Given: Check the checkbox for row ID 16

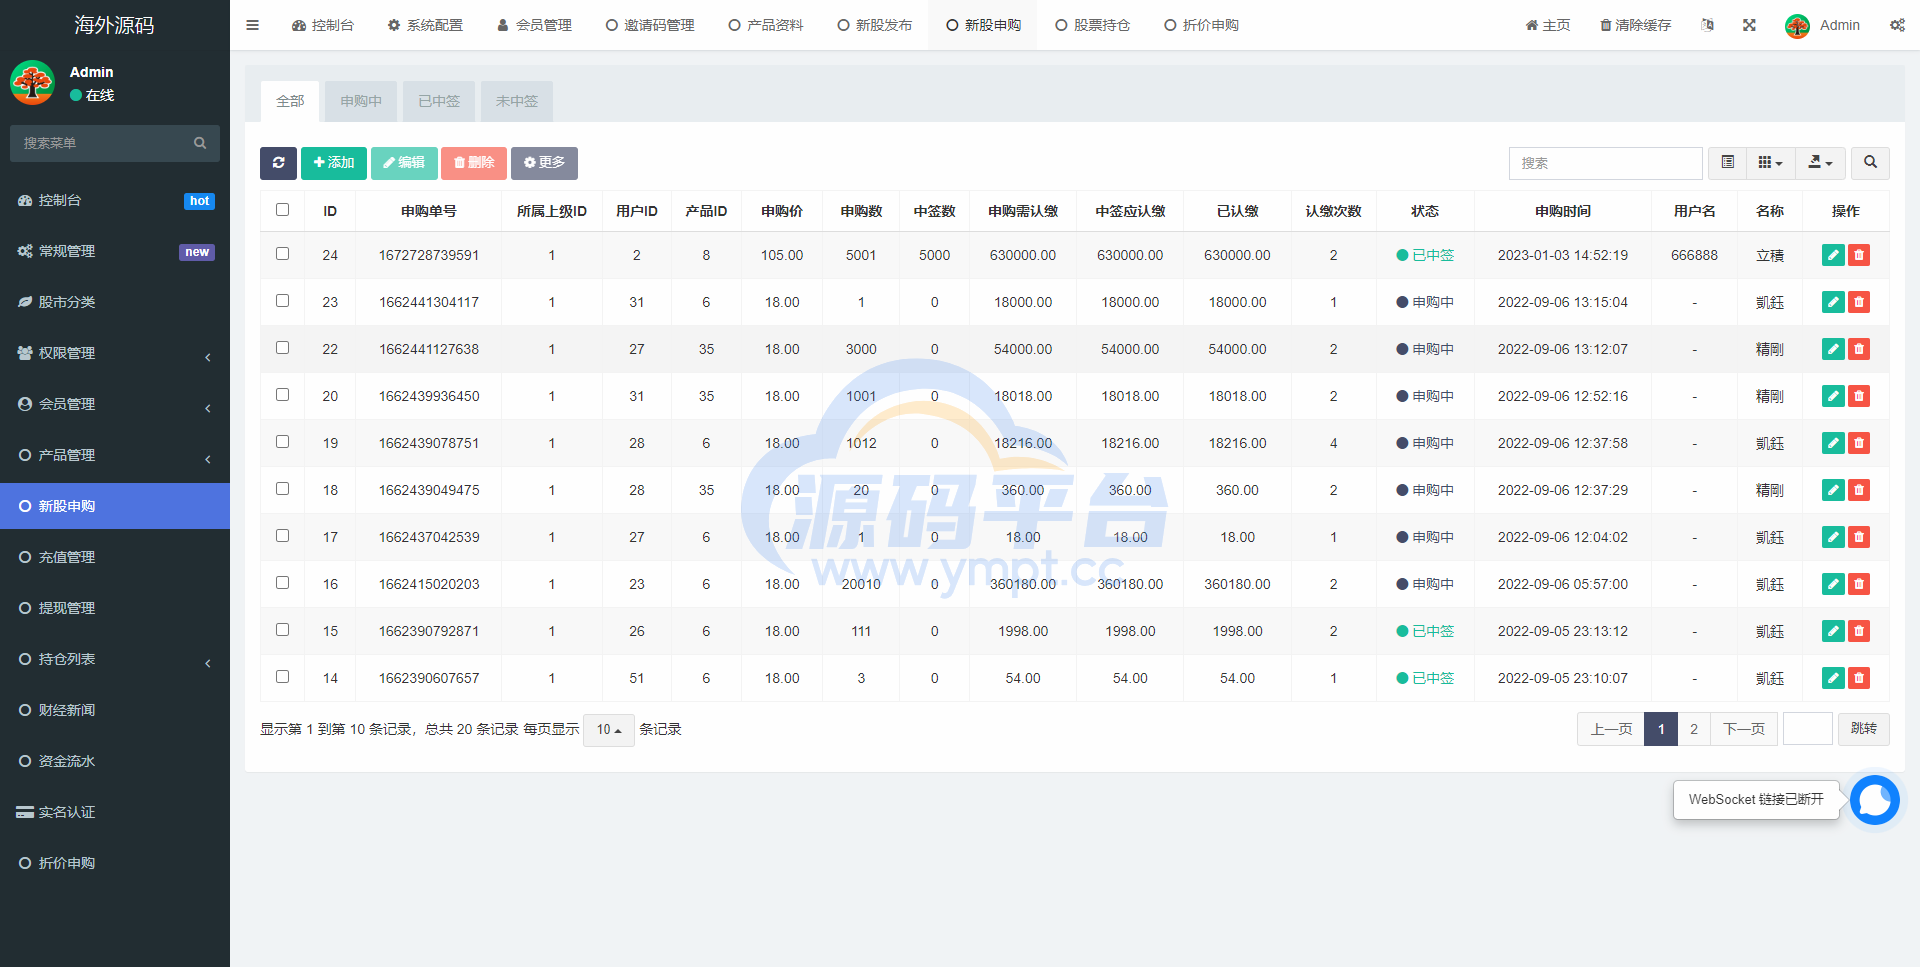Looking at the screenshot, I should 282,583.
